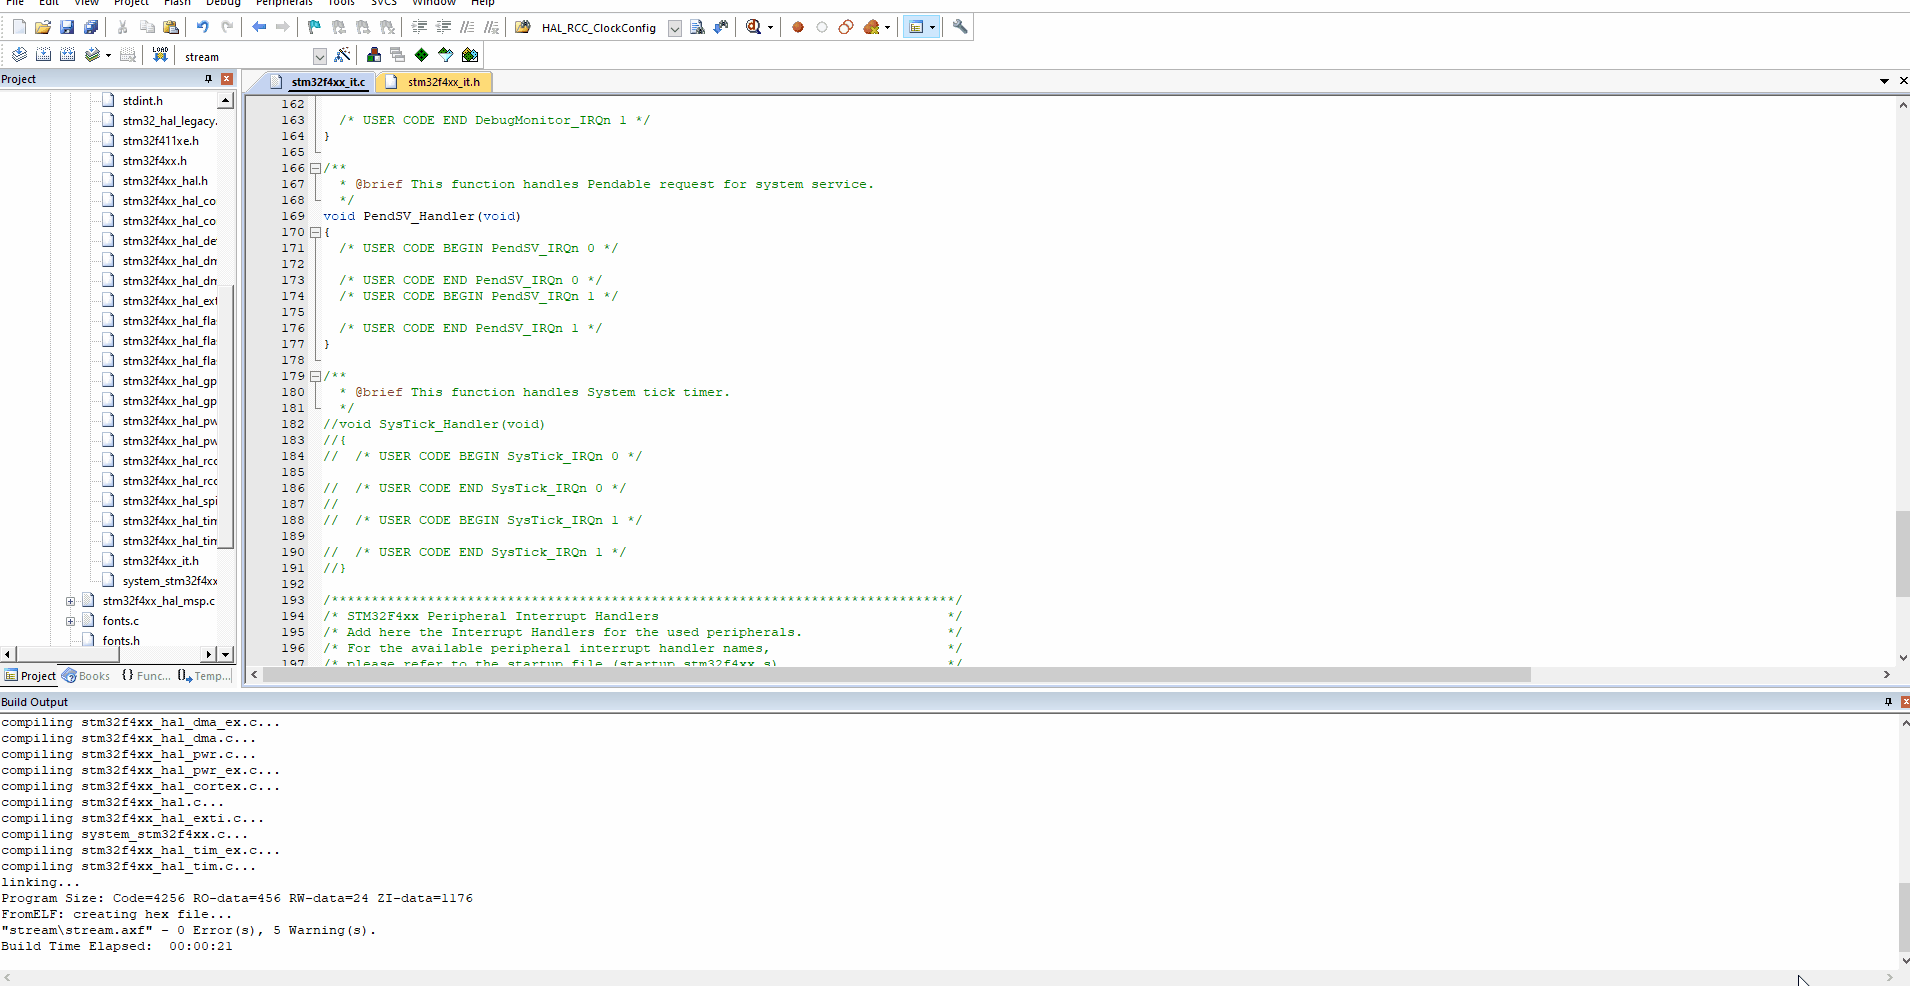Open Options for Target wand icon
The width and height of the screenshot is (1910, 986).
[343, 55]
